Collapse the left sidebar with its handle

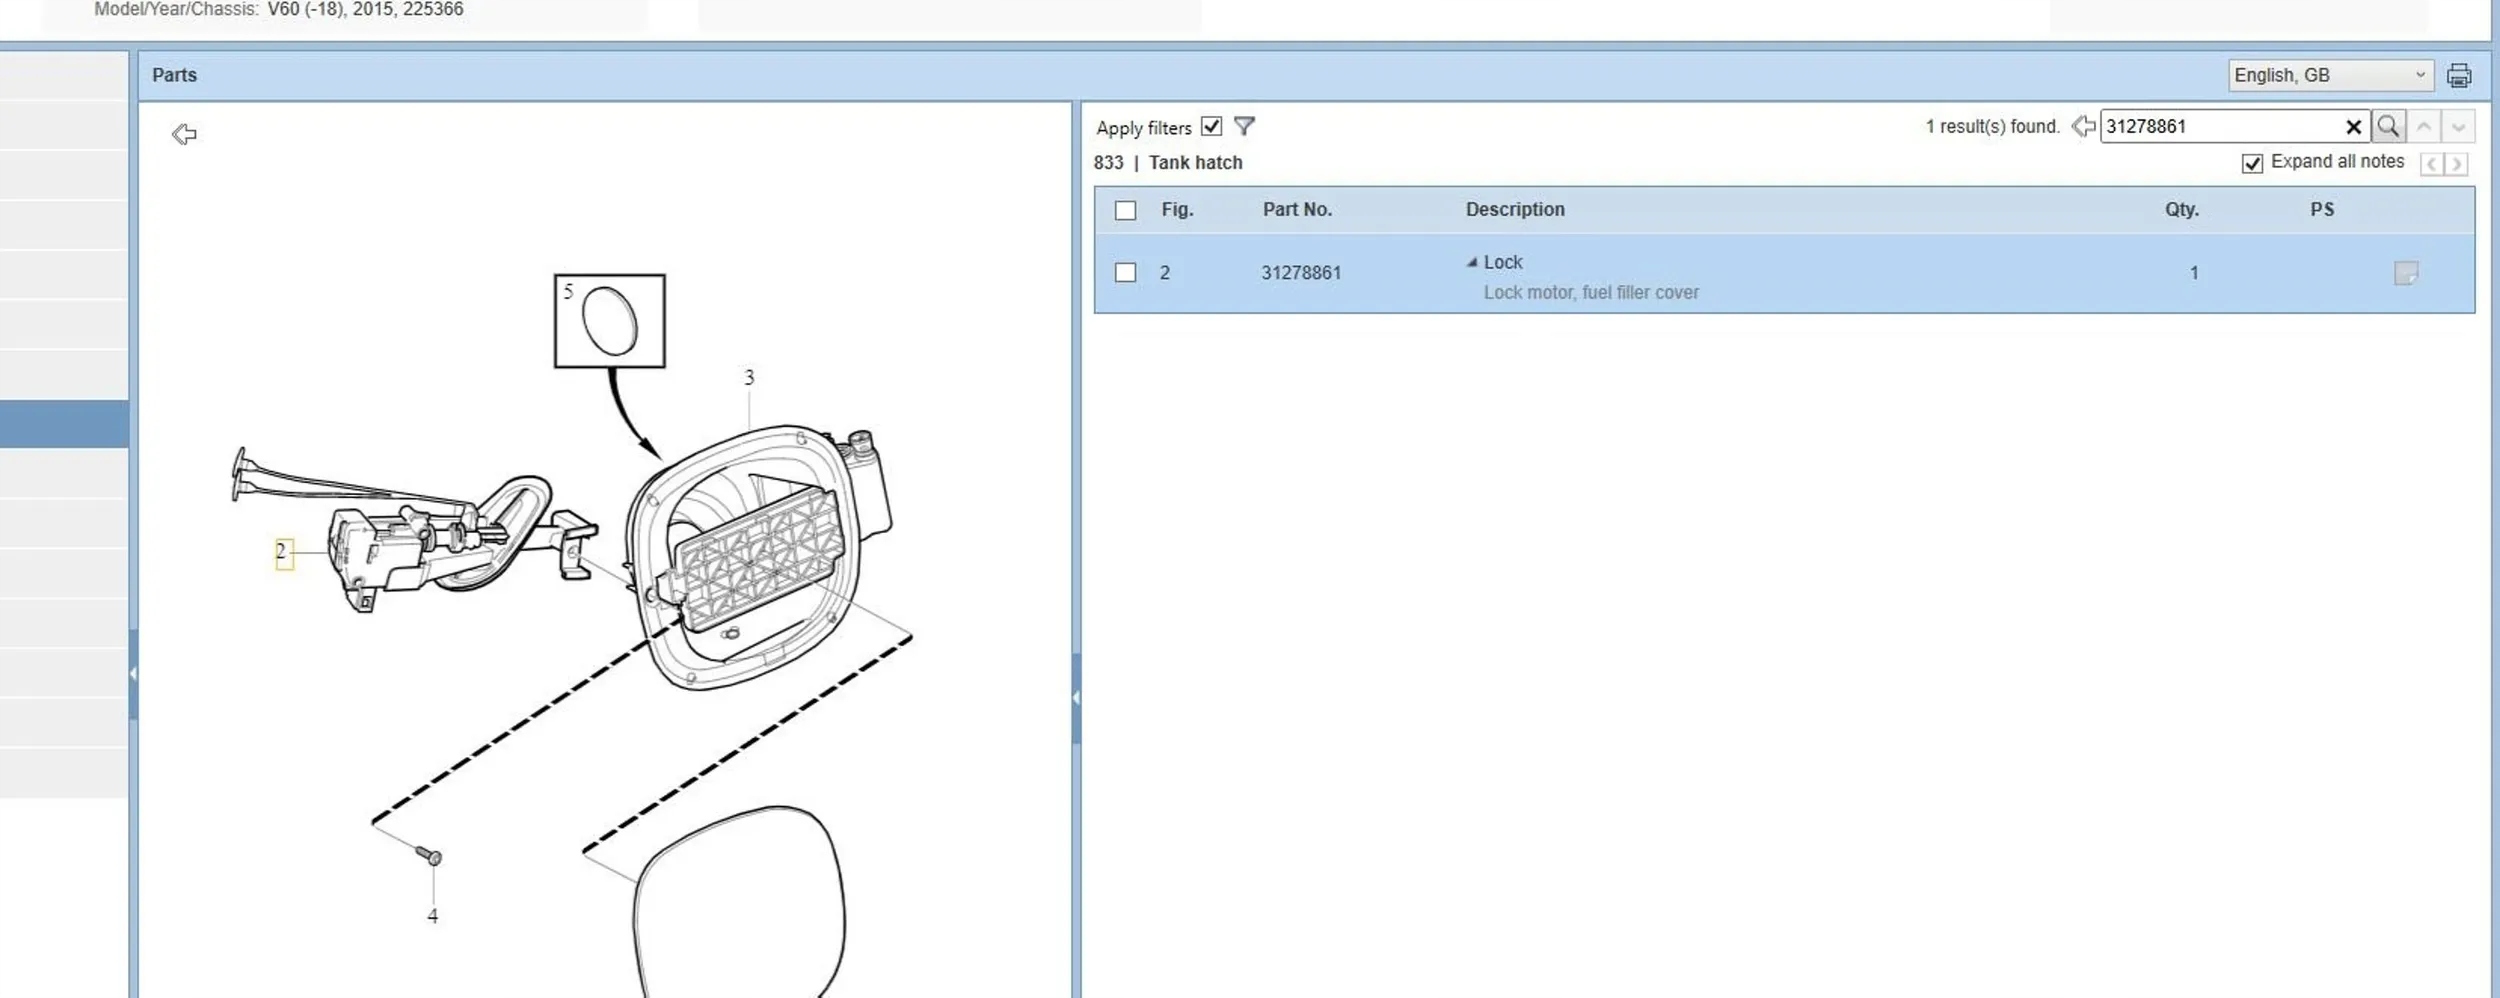133,673
